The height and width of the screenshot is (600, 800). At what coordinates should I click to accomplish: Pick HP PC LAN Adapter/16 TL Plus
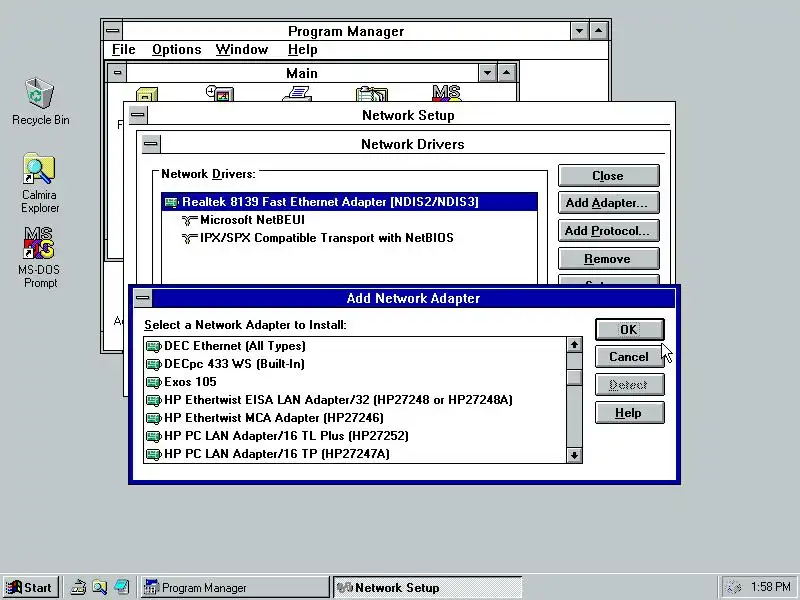[x=355, y=436]
